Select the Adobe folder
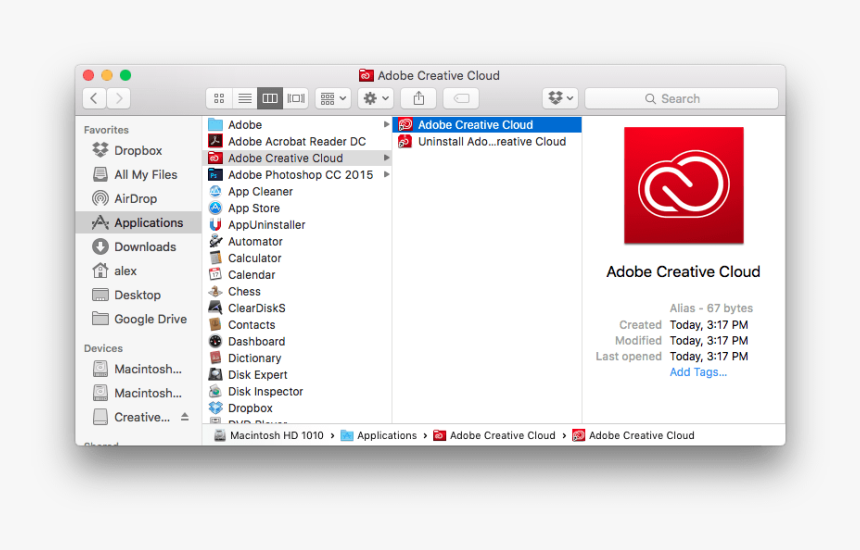This screenshot has width=860, height=550. pyautogui.click(x=296, y=125)
